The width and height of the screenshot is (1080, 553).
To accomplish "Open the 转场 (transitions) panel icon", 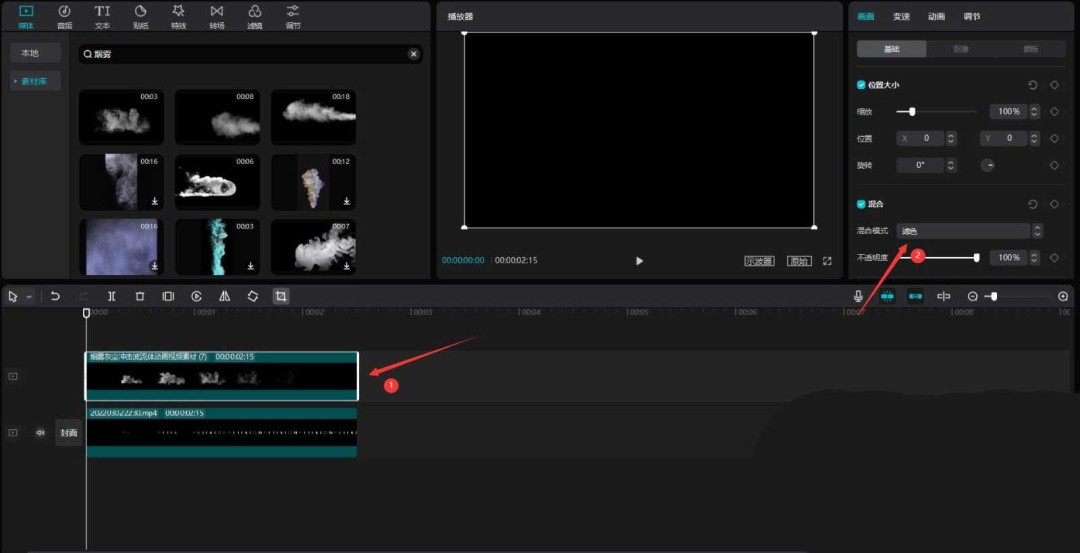I will click(217, 15).
